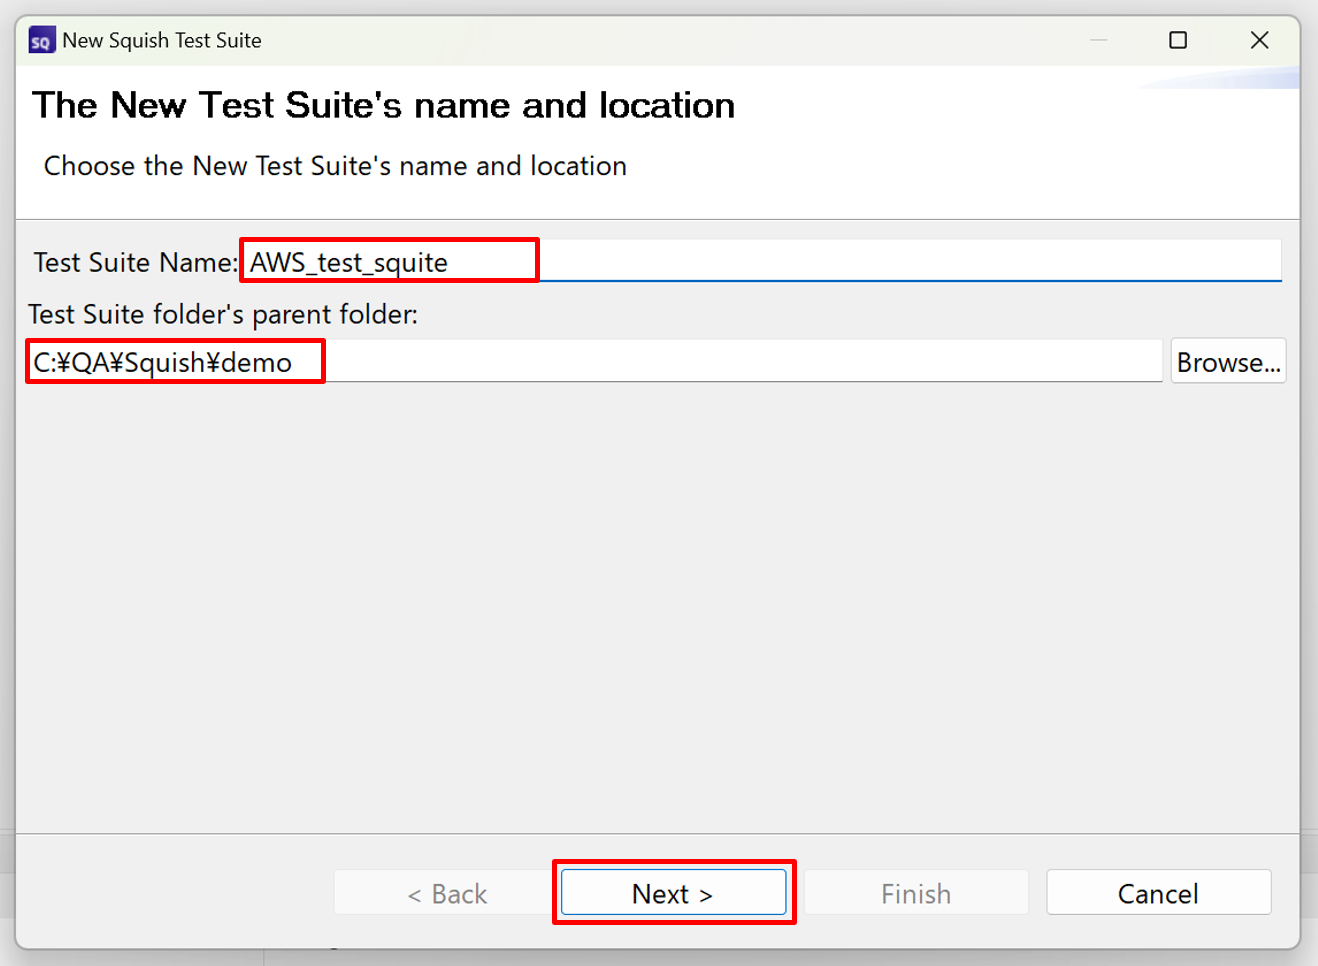The height and width of the screenshot is (966, 1318).
Task: Open the Browse... folder picker
Action: click(x=1227, y=362)
